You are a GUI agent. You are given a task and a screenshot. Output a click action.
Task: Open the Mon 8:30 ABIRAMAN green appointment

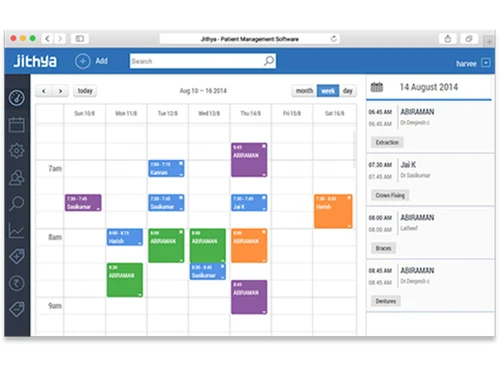[x=125, y=280]
